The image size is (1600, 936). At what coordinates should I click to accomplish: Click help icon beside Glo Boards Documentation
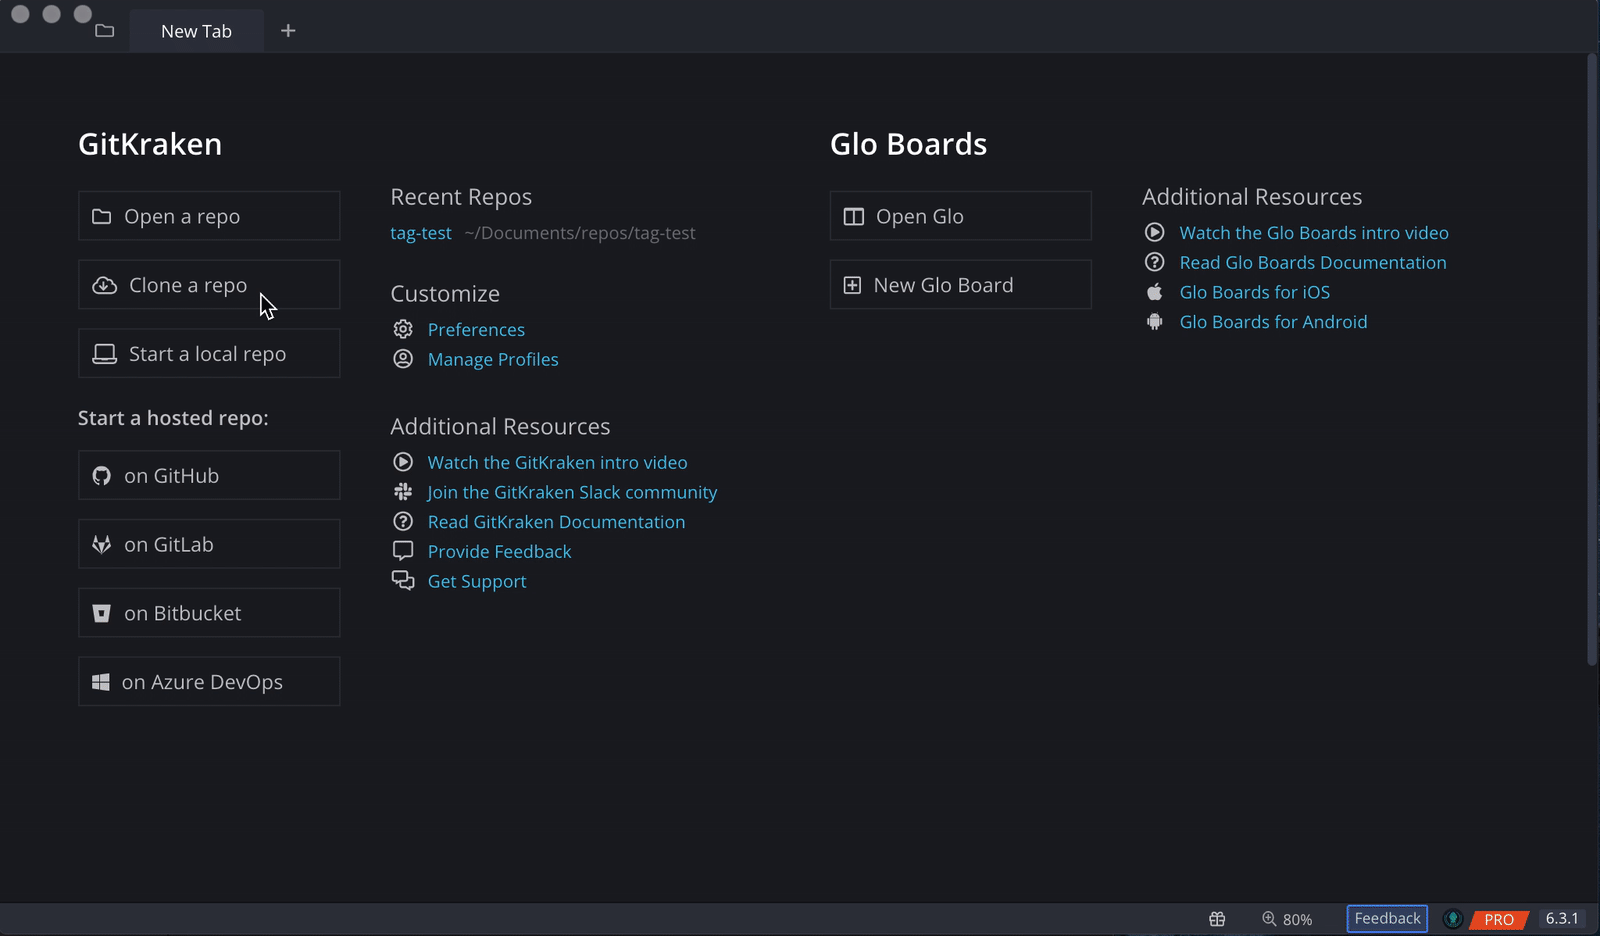(1155, 262)
